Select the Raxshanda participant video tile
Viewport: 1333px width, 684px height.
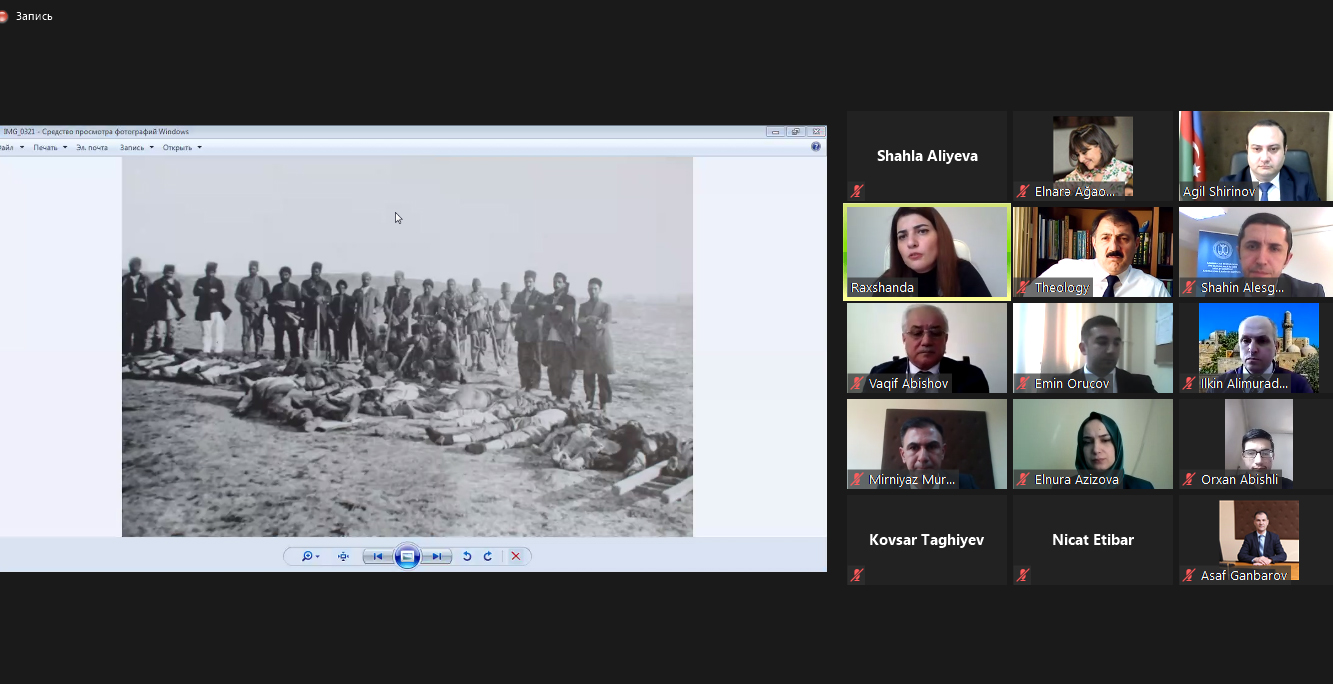[x=926, y=251]
